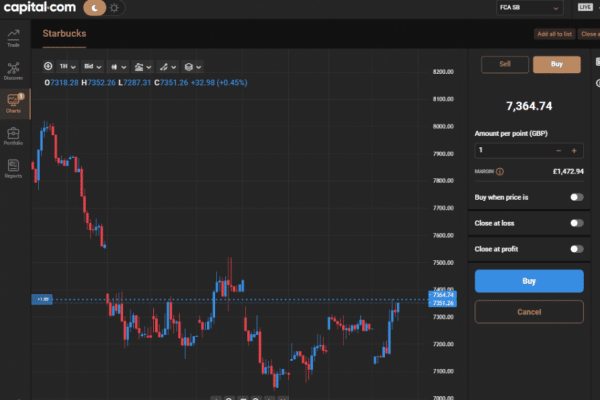
Task: Click the Cancel button
Action: [529, 312]
